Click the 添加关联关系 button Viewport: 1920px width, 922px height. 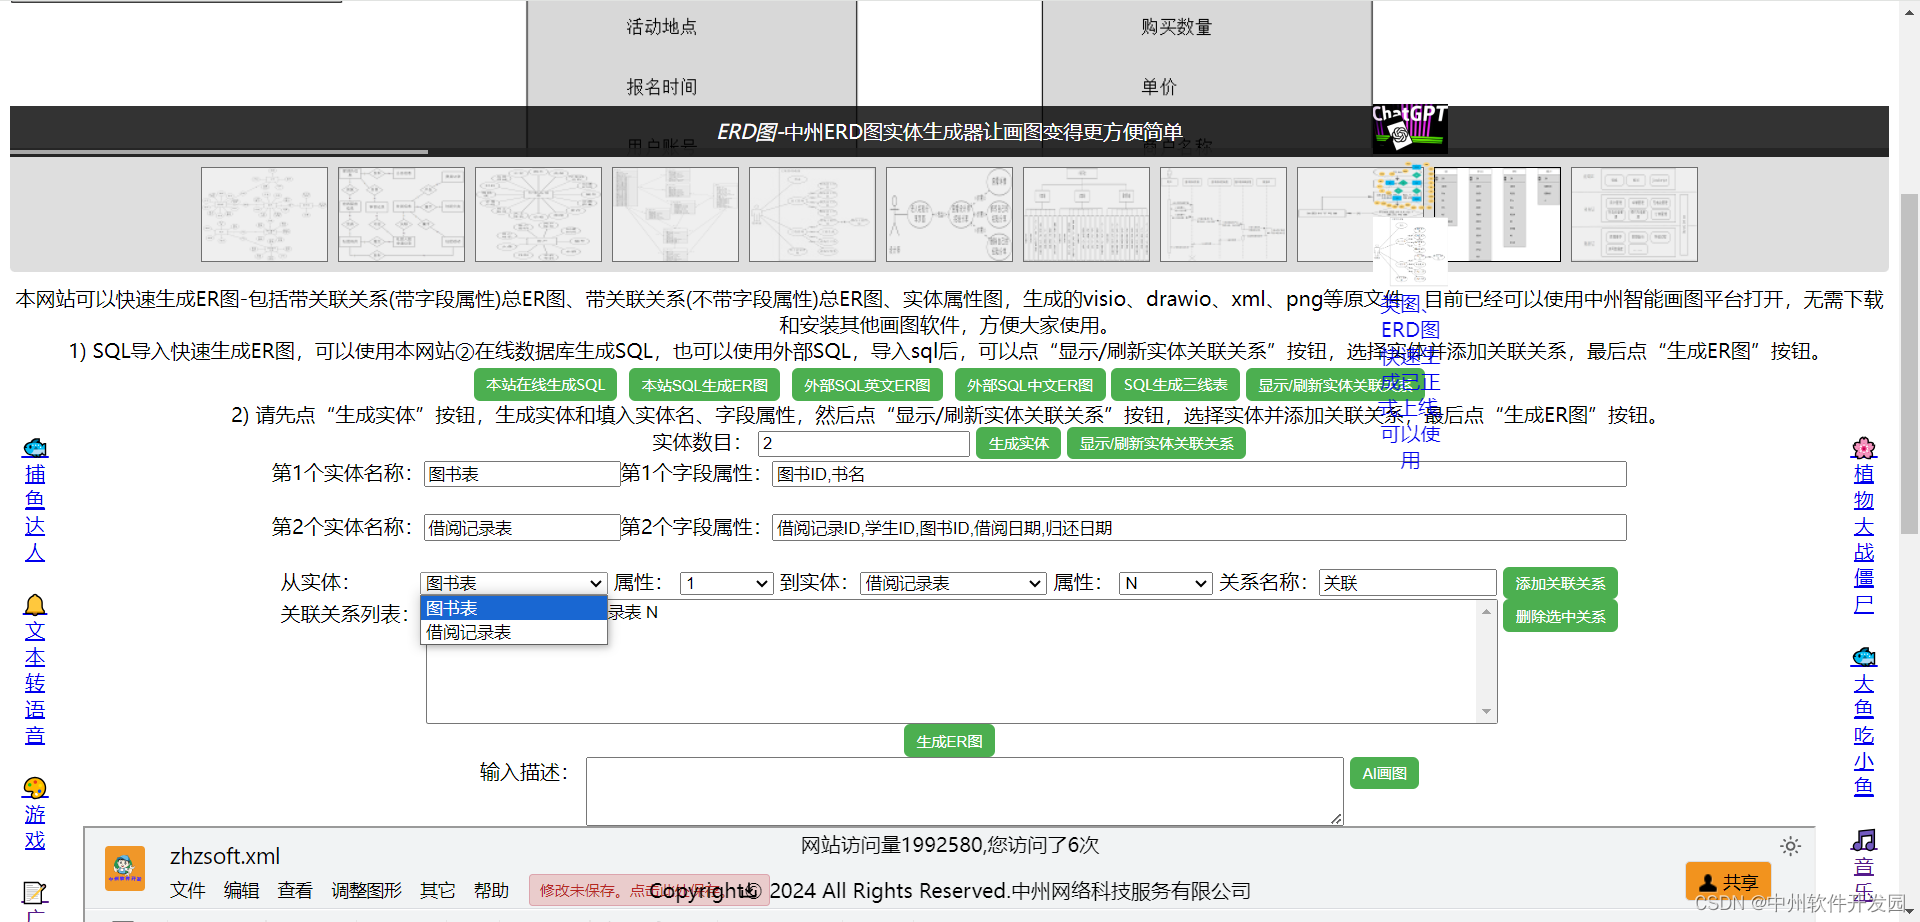1560,583
